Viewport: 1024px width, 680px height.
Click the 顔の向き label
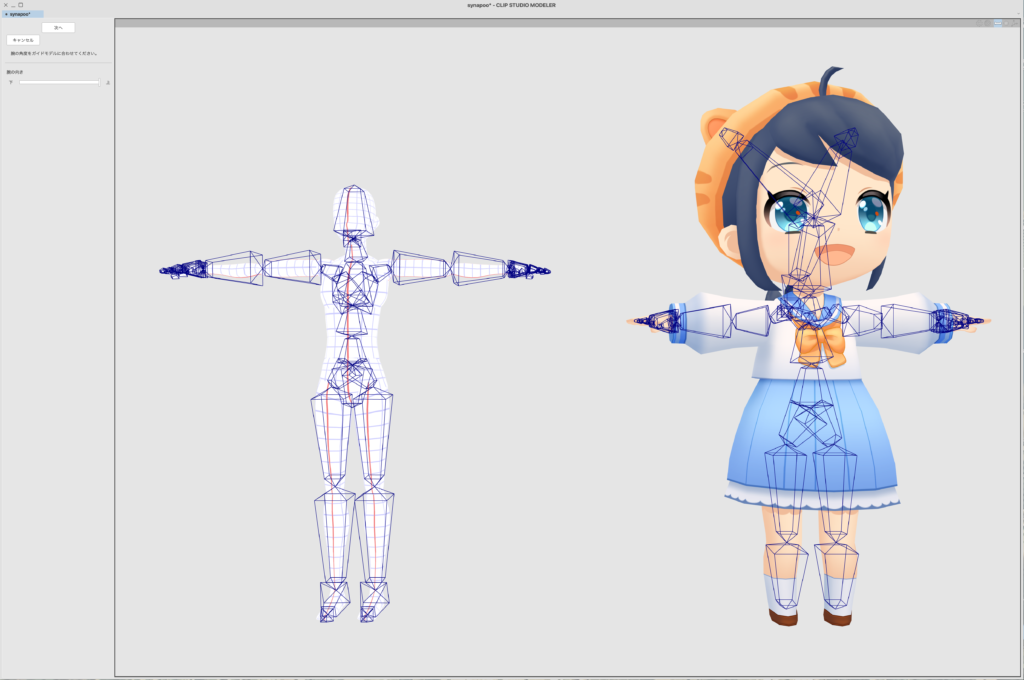[15, 72]
